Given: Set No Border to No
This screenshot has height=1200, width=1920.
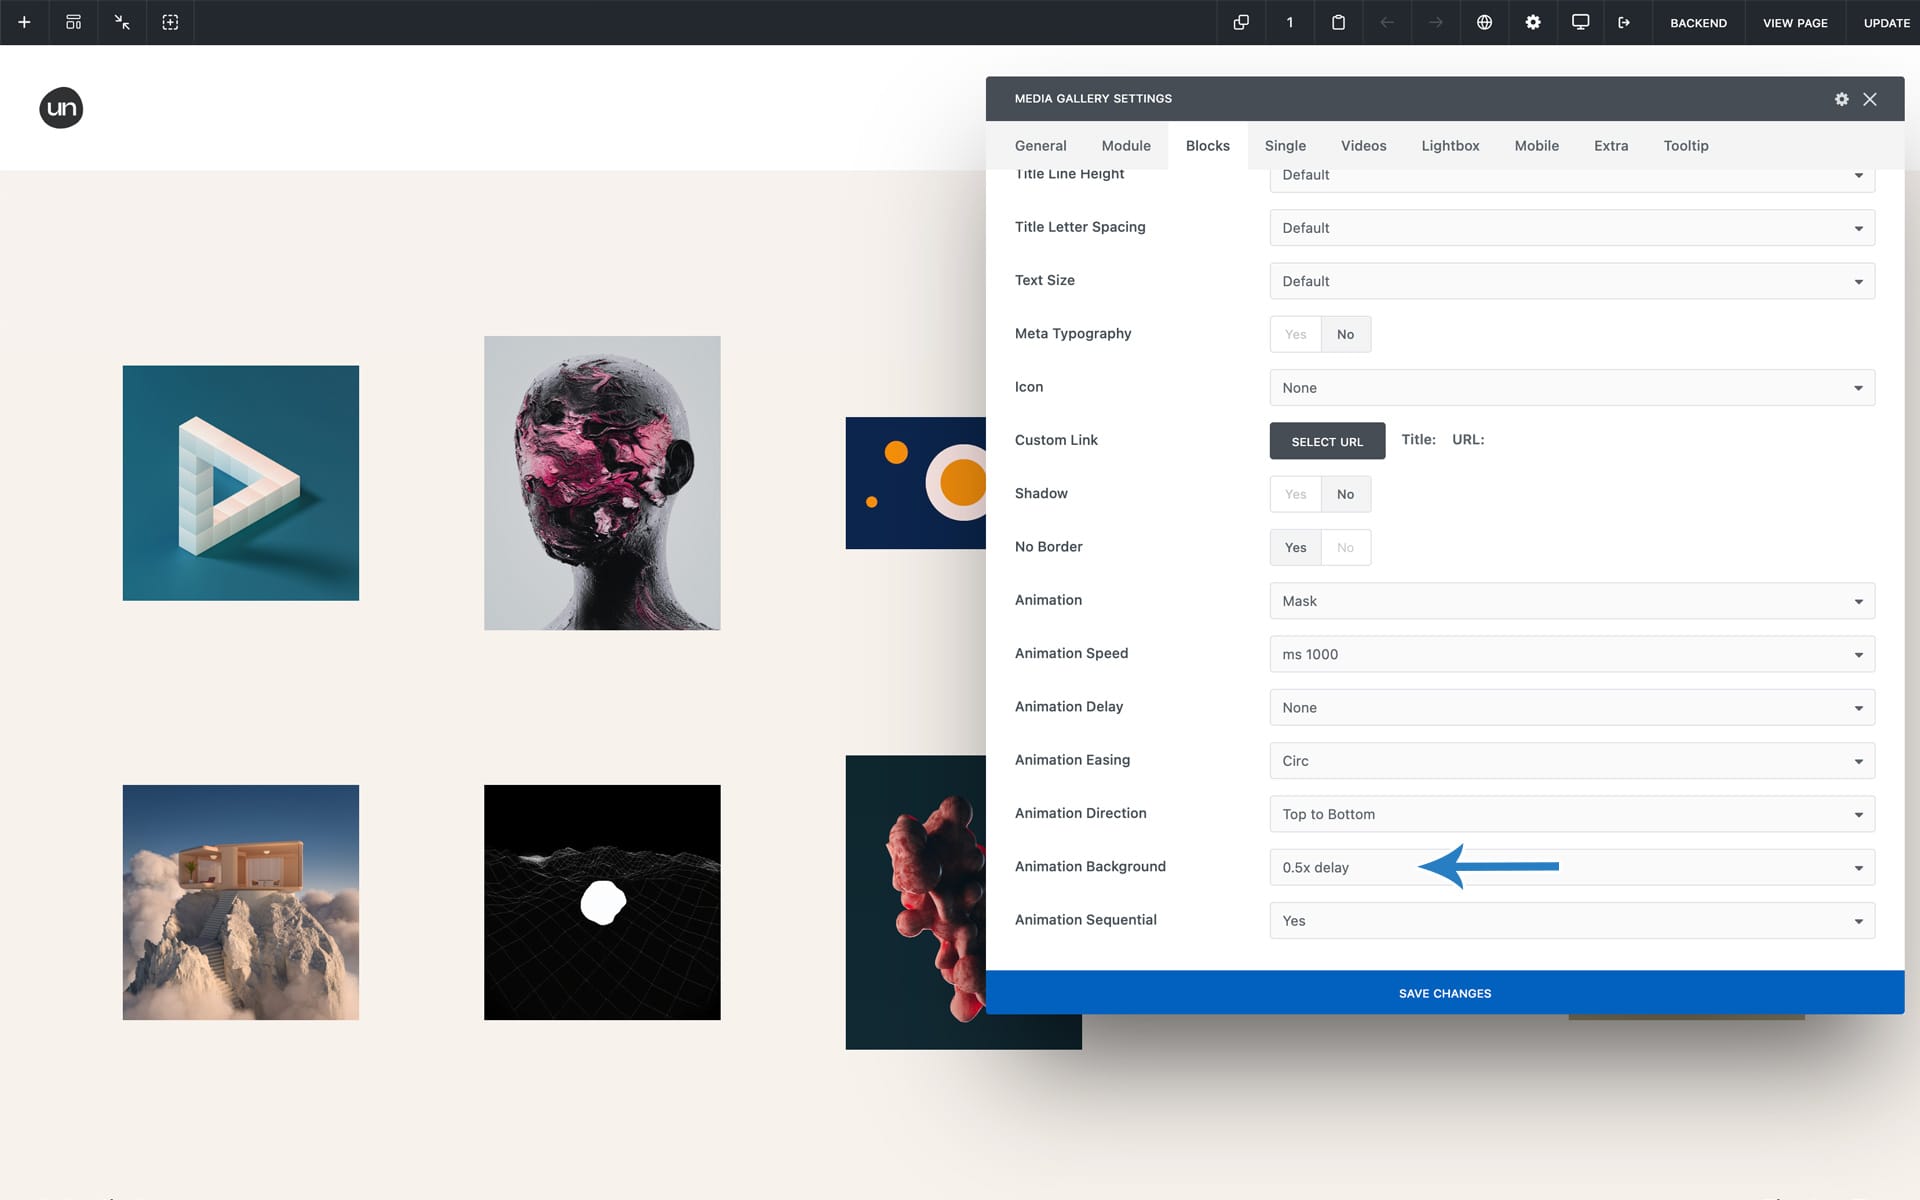Looking at the screenshot, I should 1345,547.
